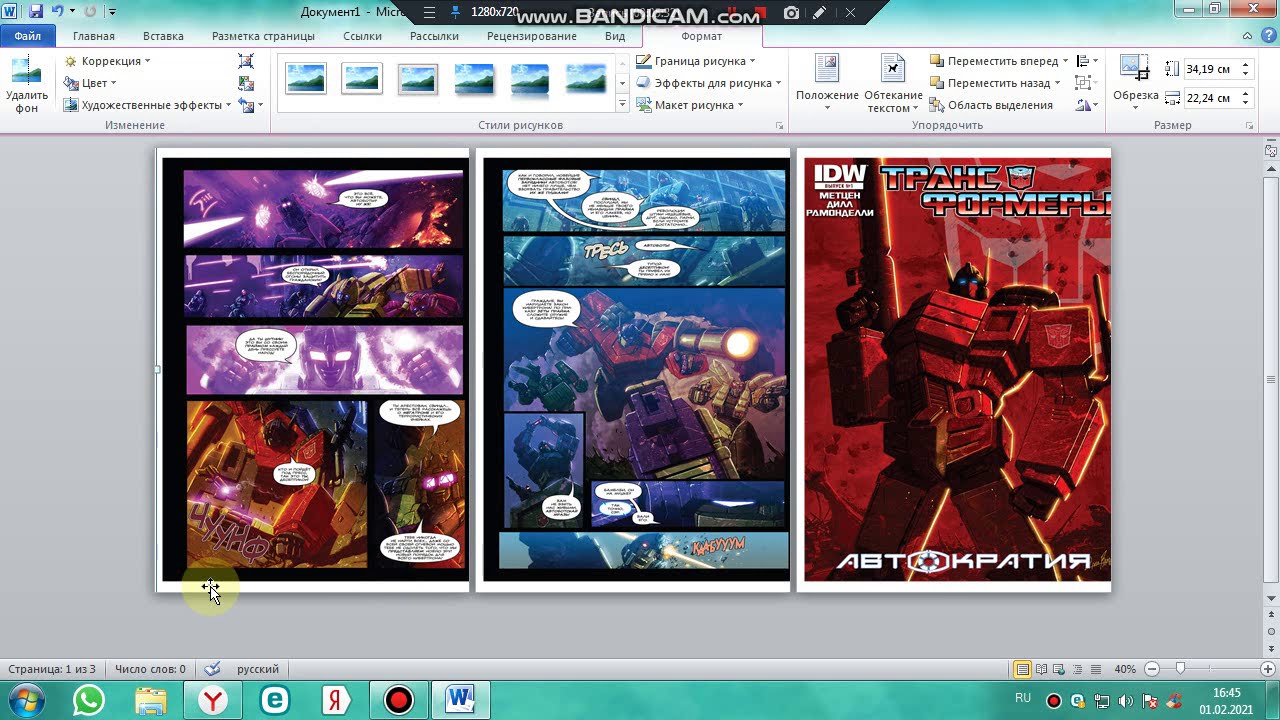Switch to the Вид tab
Viewport: 1280px width, 720px height.
click(615, 36)
